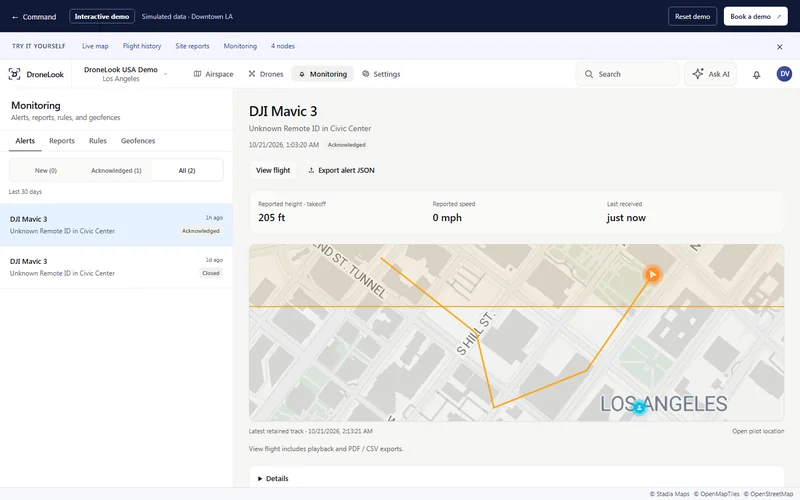This screenshot has height=500, width=800.
Task: Open the closed DJI Mavic 3 alert
Action: pyautogui.click(x=116, y=267)
